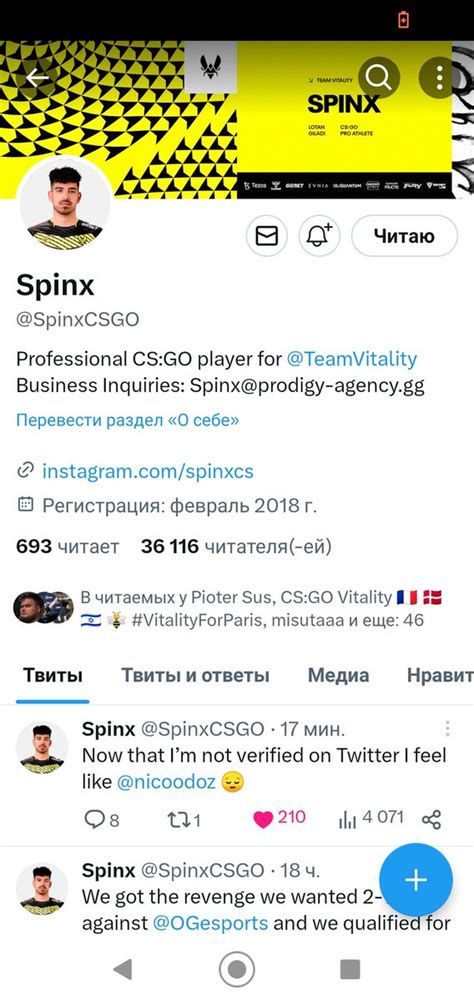Tap the back arrow on profile header
Image resolution: width=474 pixels, height=1001 pixels.
point(38,78)
